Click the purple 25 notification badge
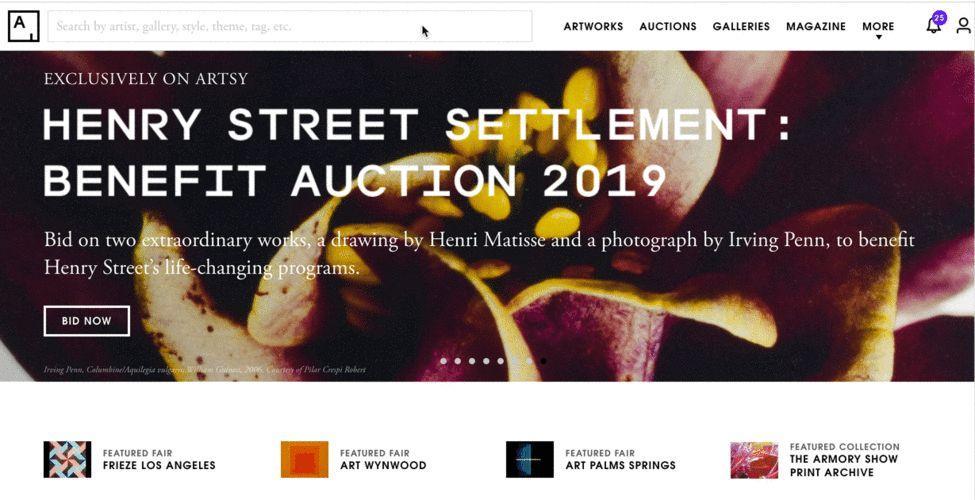 pyautogui.click(x=939, y=17)
